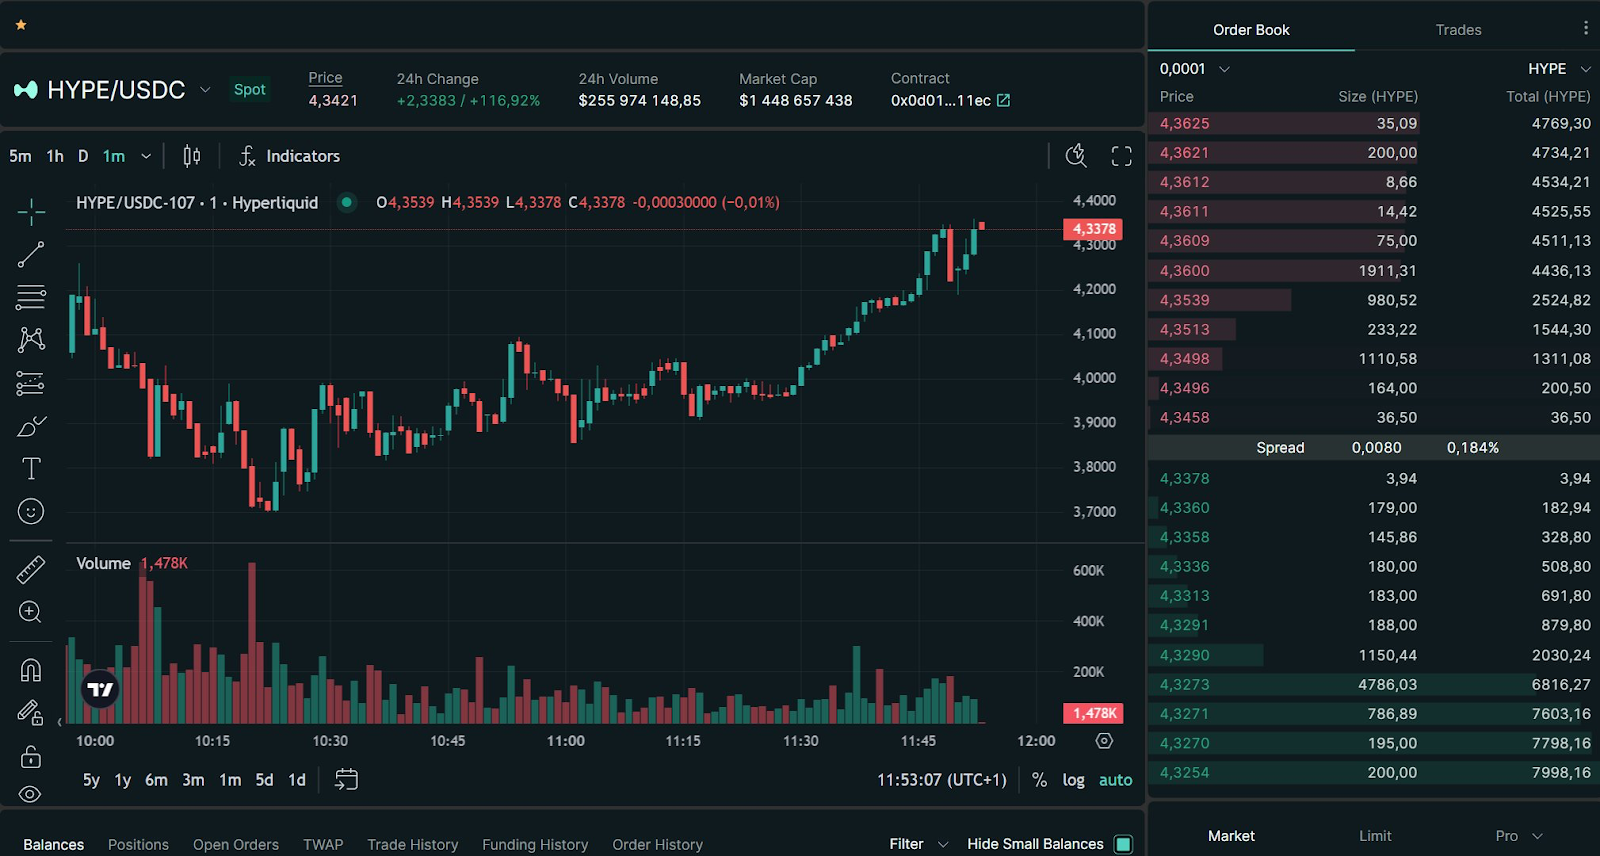The height and width of the screenshot is (856, 1600).
Task: Select the 6m date range
Action: (x=156, y=780)
